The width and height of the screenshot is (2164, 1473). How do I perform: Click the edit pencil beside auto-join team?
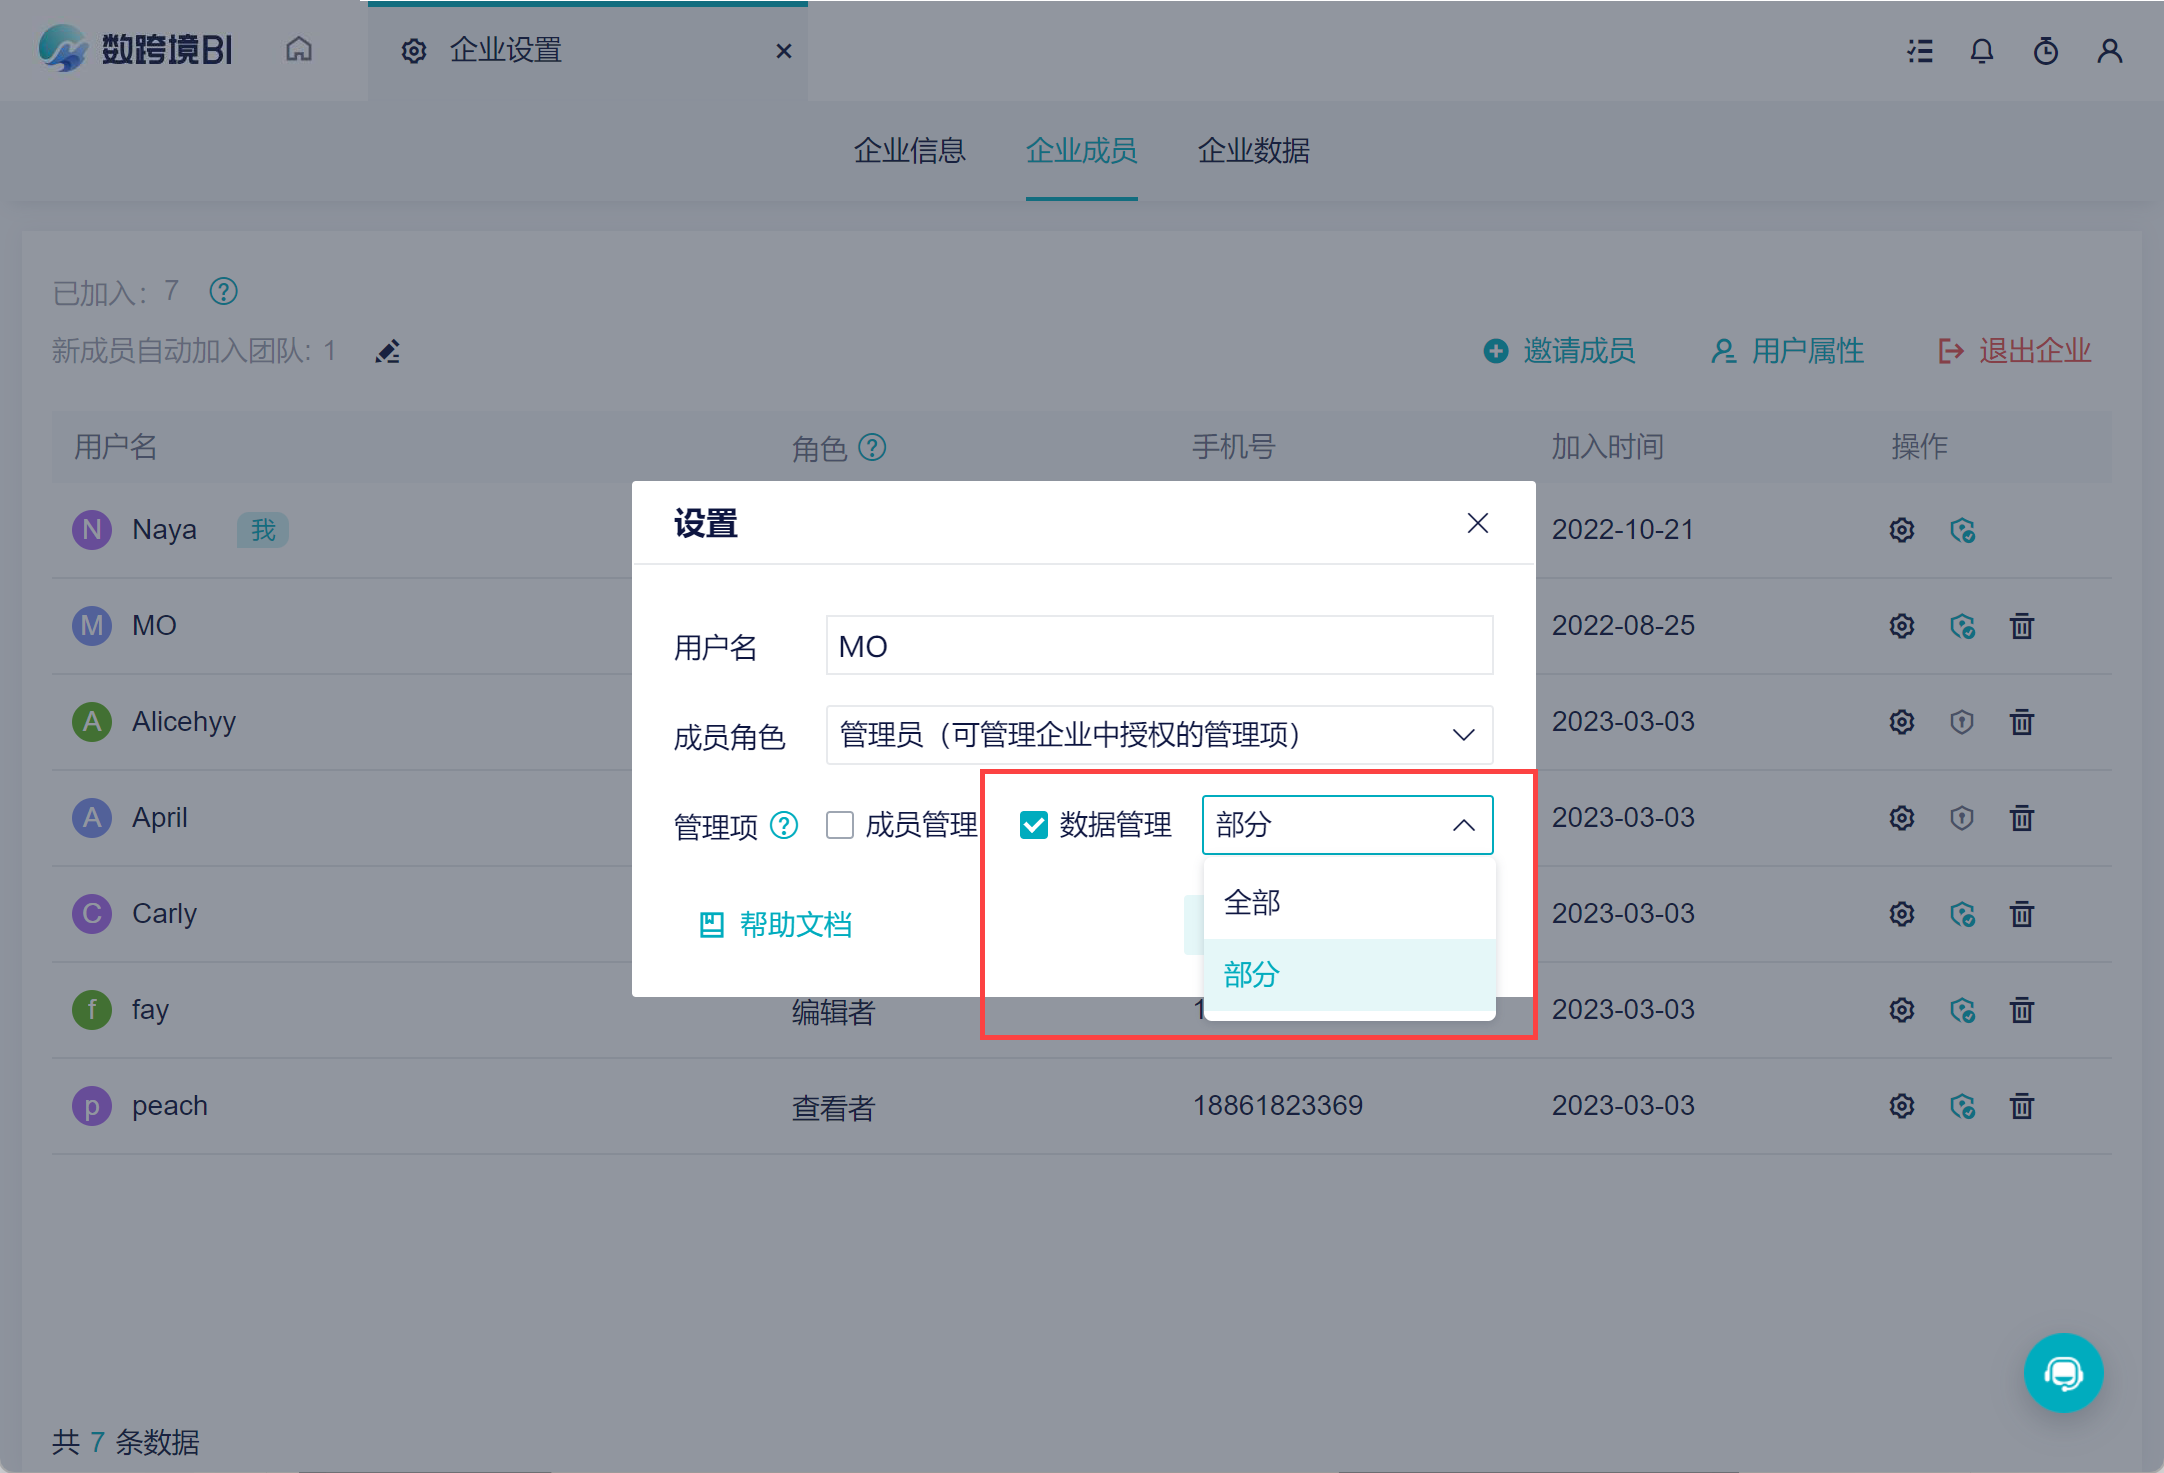click(x=388, y=352)
